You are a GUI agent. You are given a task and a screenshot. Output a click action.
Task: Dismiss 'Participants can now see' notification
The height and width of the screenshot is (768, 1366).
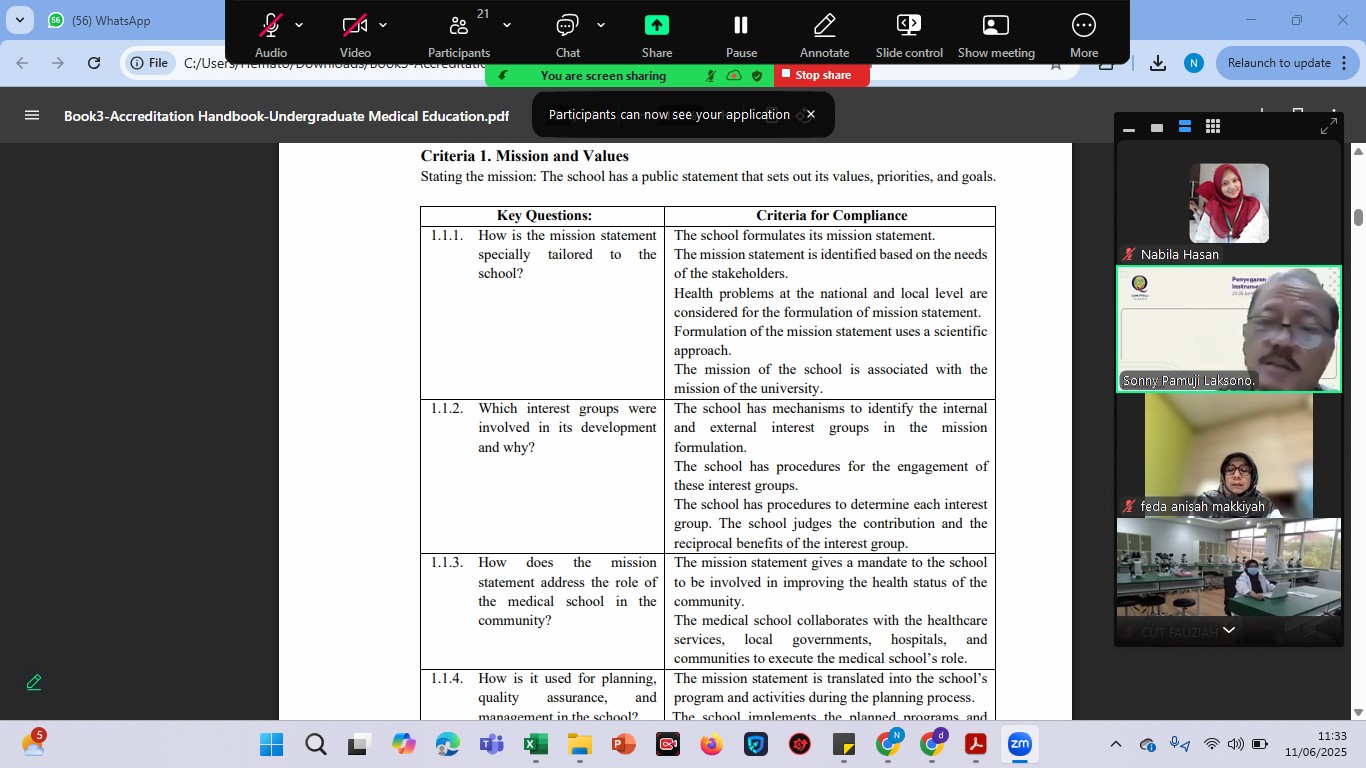pos(811,114)
